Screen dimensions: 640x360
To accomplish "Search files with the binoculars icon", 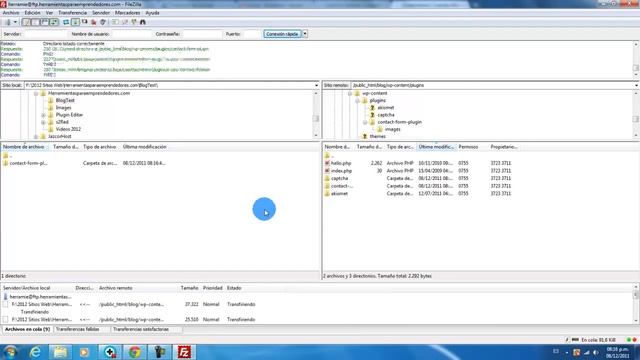I will pyautogui.click(x=143, y=22).
